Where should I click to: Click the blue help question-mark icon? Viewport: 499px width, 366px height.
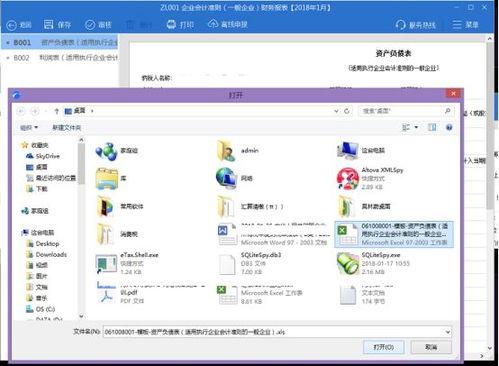click(449, 127)
